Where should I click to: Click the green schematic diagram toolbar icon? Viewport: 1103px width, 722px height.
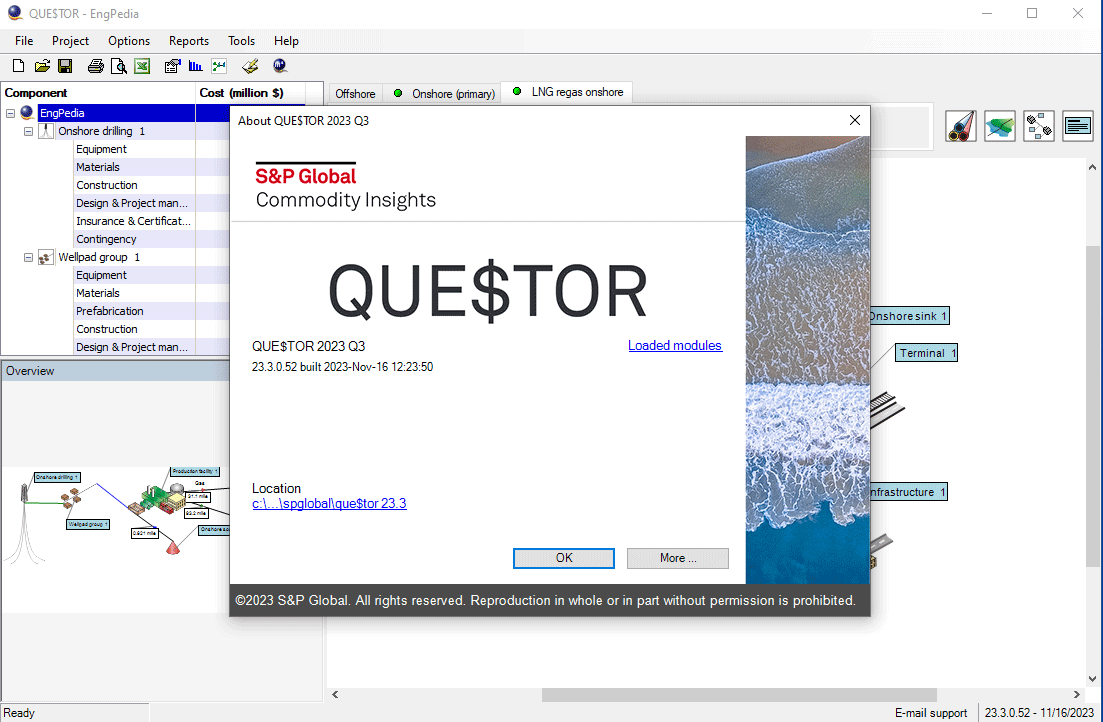(219, 66)
